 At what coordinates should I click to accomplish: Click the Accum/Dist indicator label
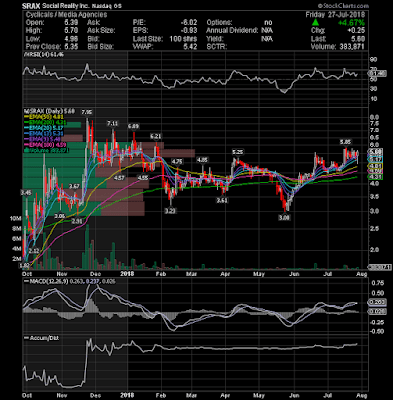pyautogui.click(x=42, y=338)
